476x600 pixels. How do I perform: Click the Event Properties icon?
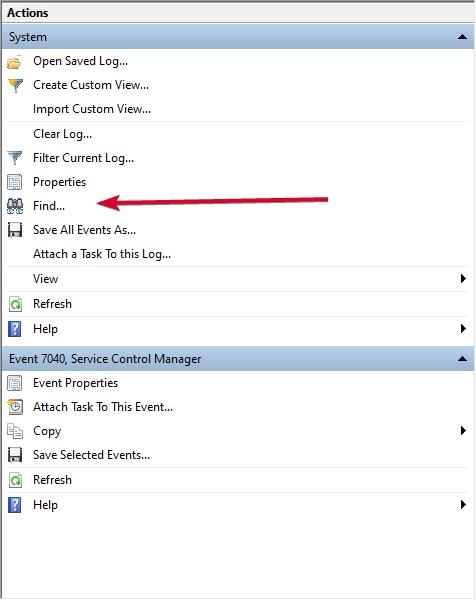[15, 383]
